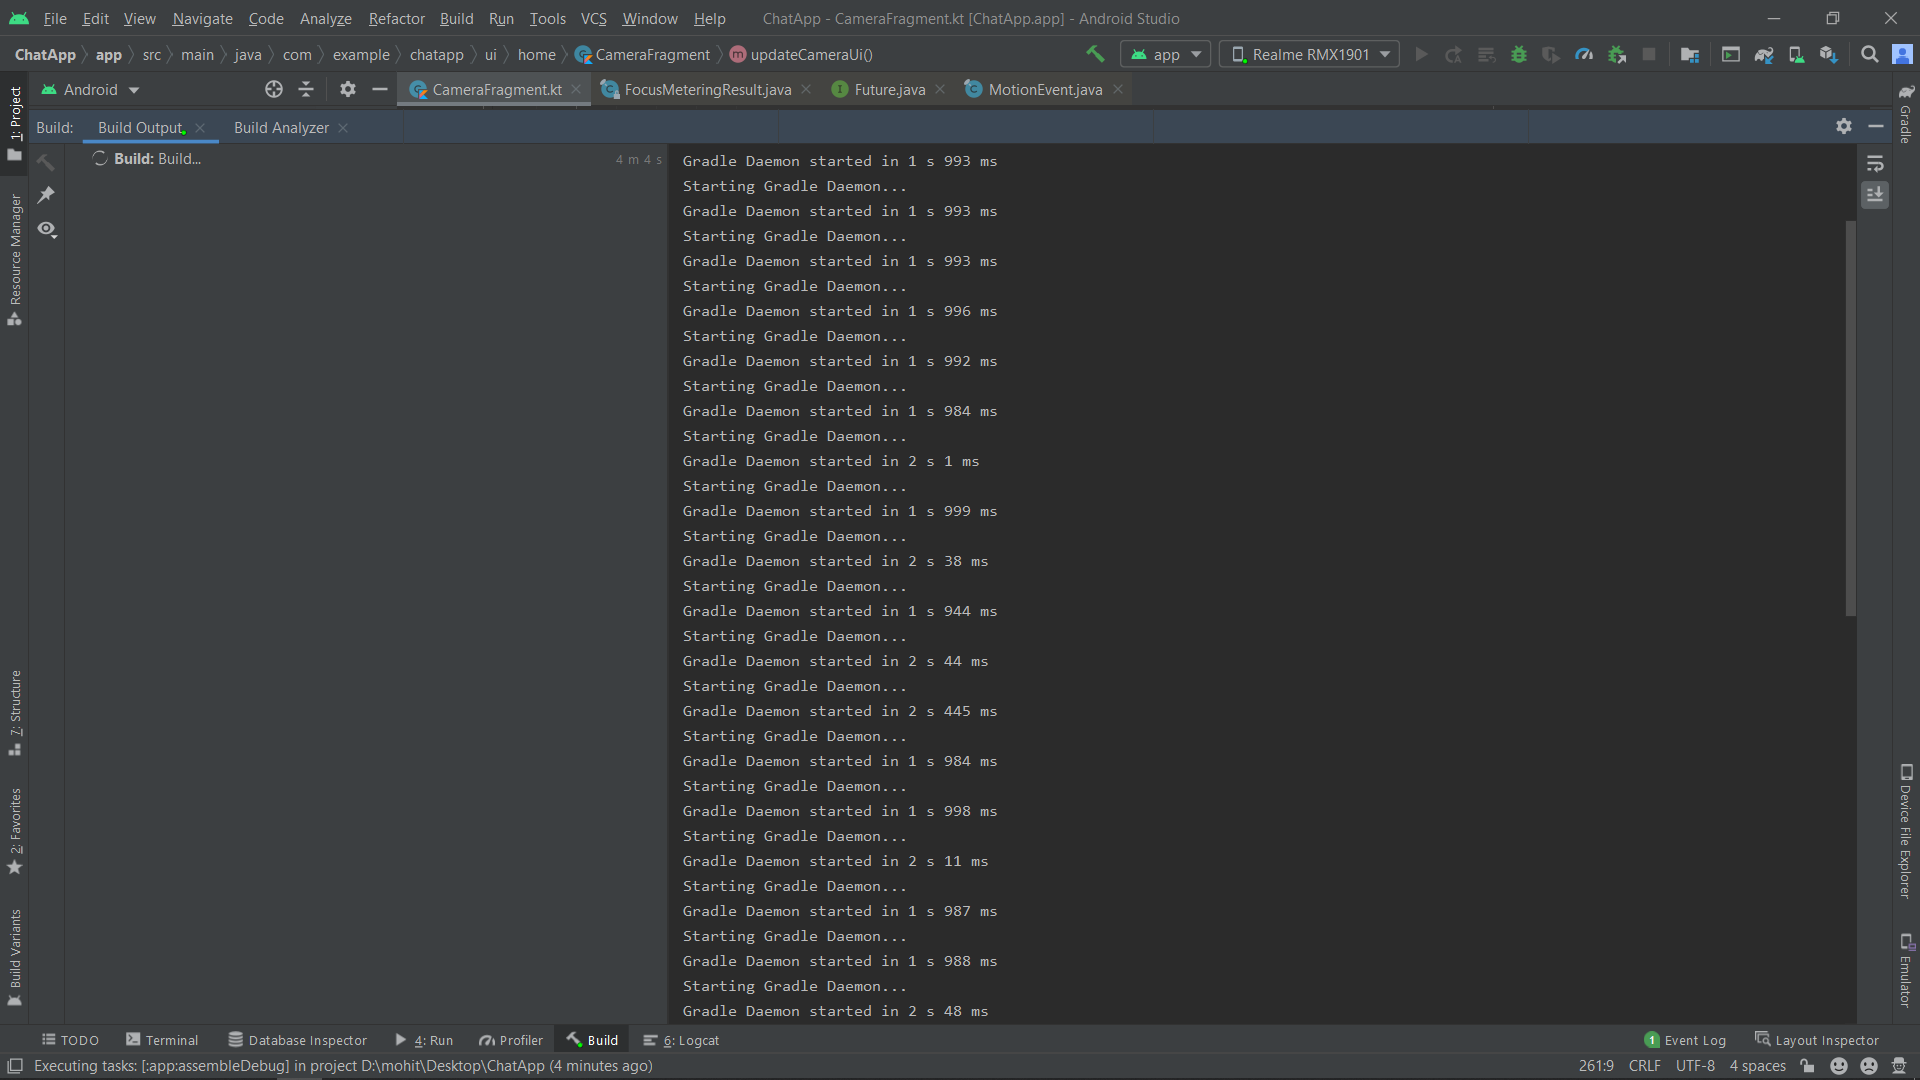The height and width of the screenshot is (1080, 1920).
Task: Click Run app with Coverage icon
Action: point(1551,54)
